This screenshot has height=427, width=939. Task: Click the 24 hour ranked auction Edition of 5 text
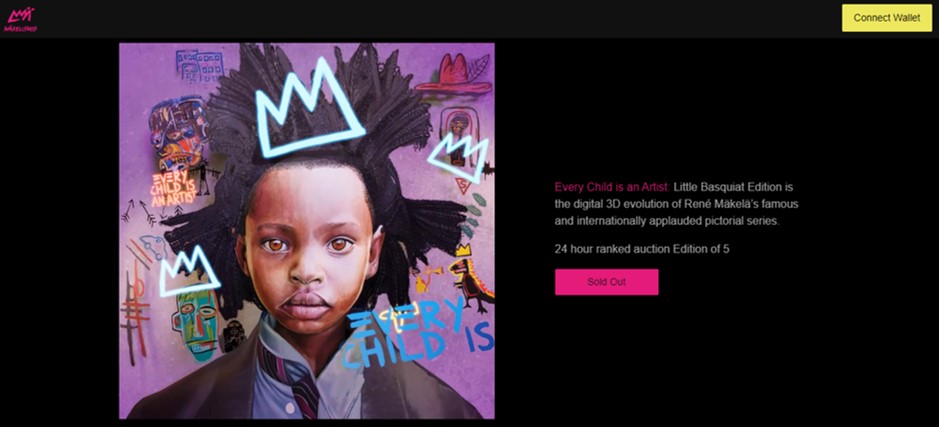[642, 249]
